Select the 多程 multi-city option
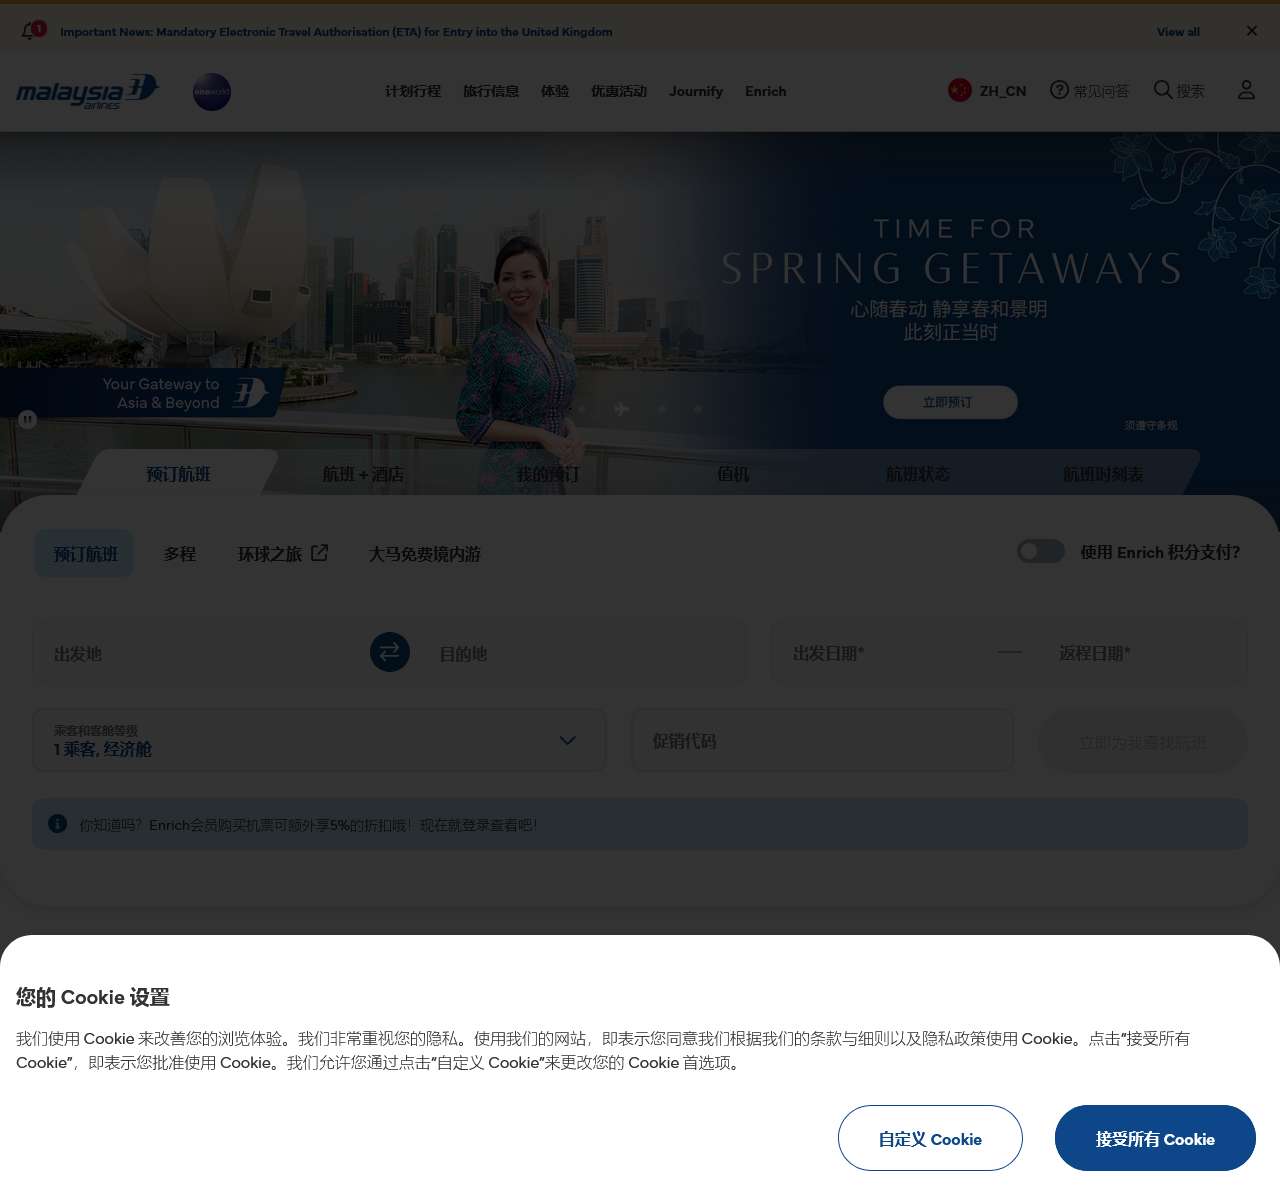This screenshot has height=1195, width=1280. tap(180, 553)
